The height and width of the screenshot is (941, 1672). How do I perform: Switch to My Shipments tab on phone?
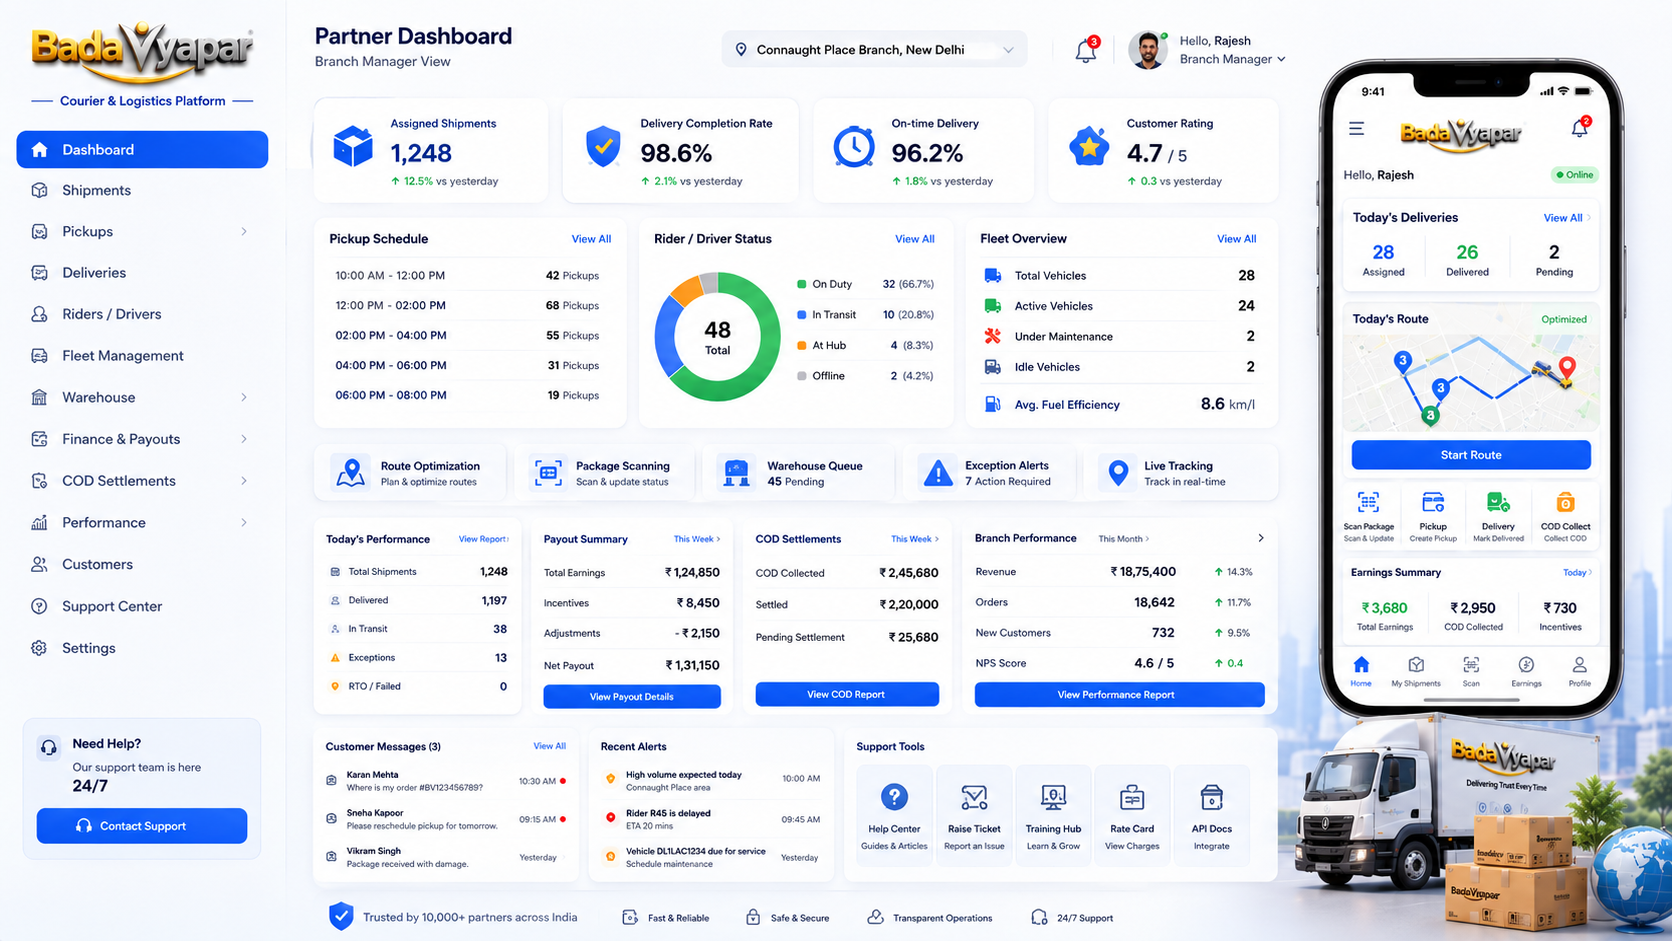point(1416,672)
